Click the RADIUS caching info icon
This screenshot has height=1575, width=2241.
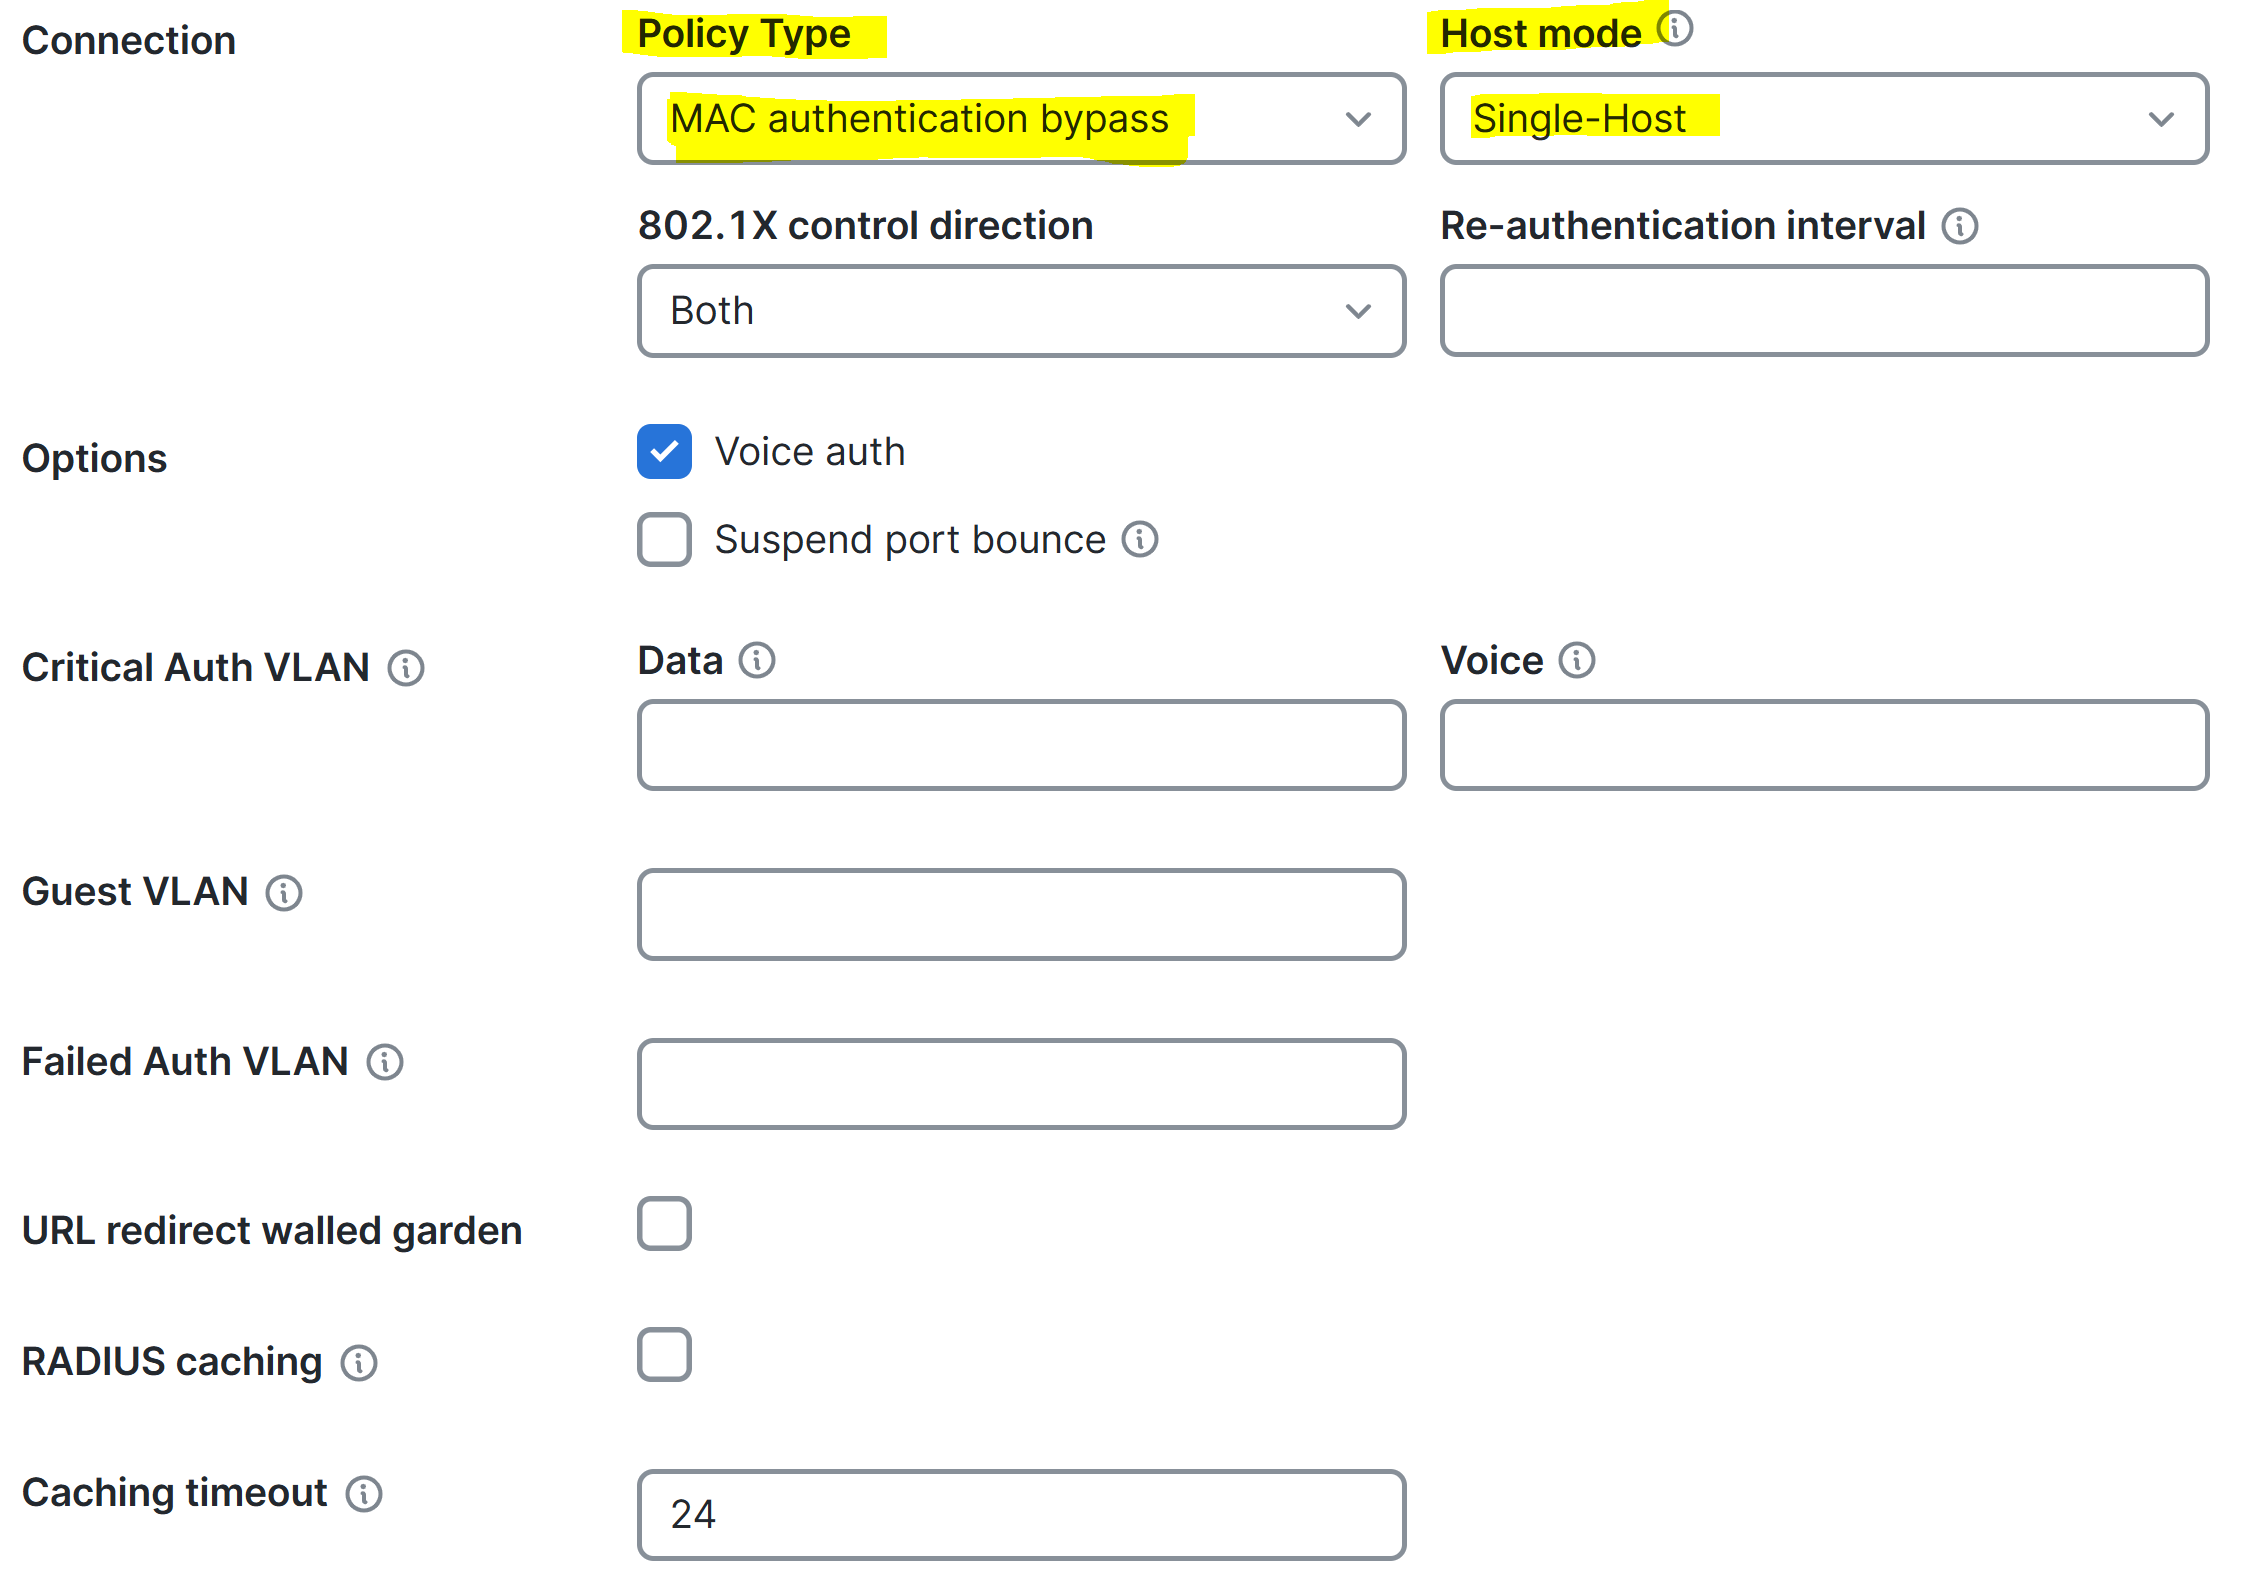[x=359, y=1363]
